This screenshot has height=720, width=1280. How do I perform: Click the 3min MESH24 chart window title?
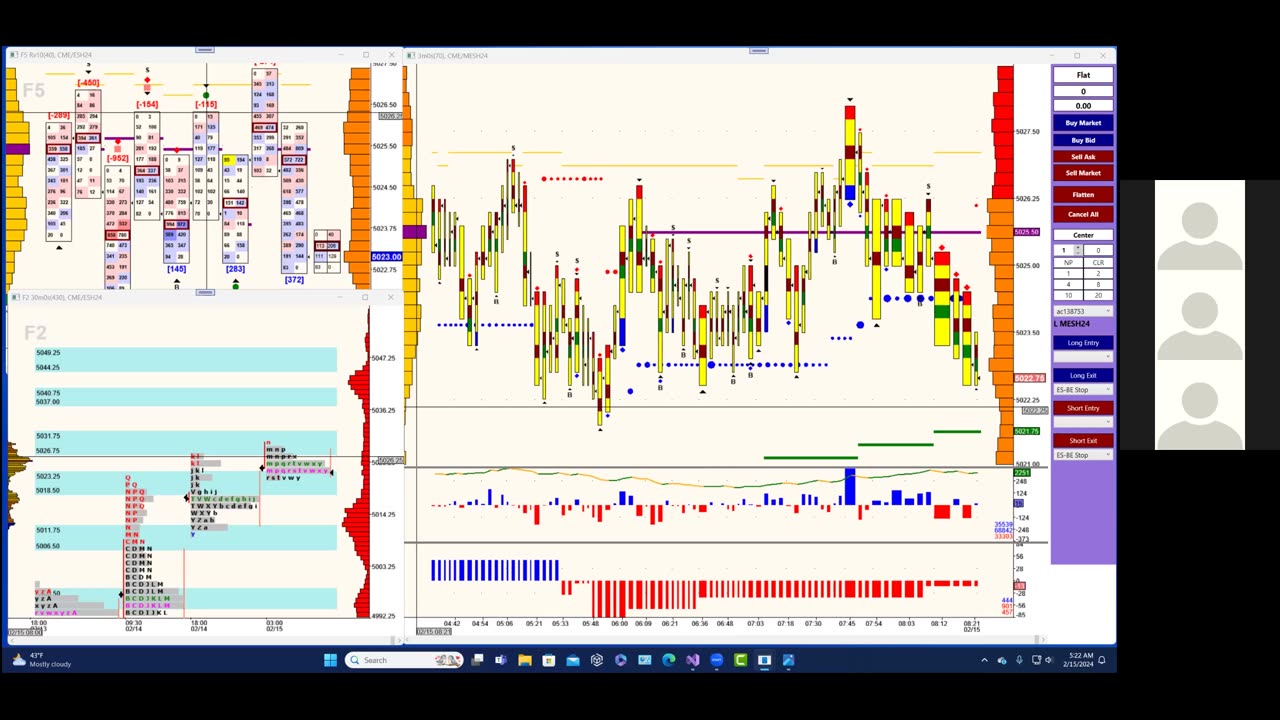(455, 56)
